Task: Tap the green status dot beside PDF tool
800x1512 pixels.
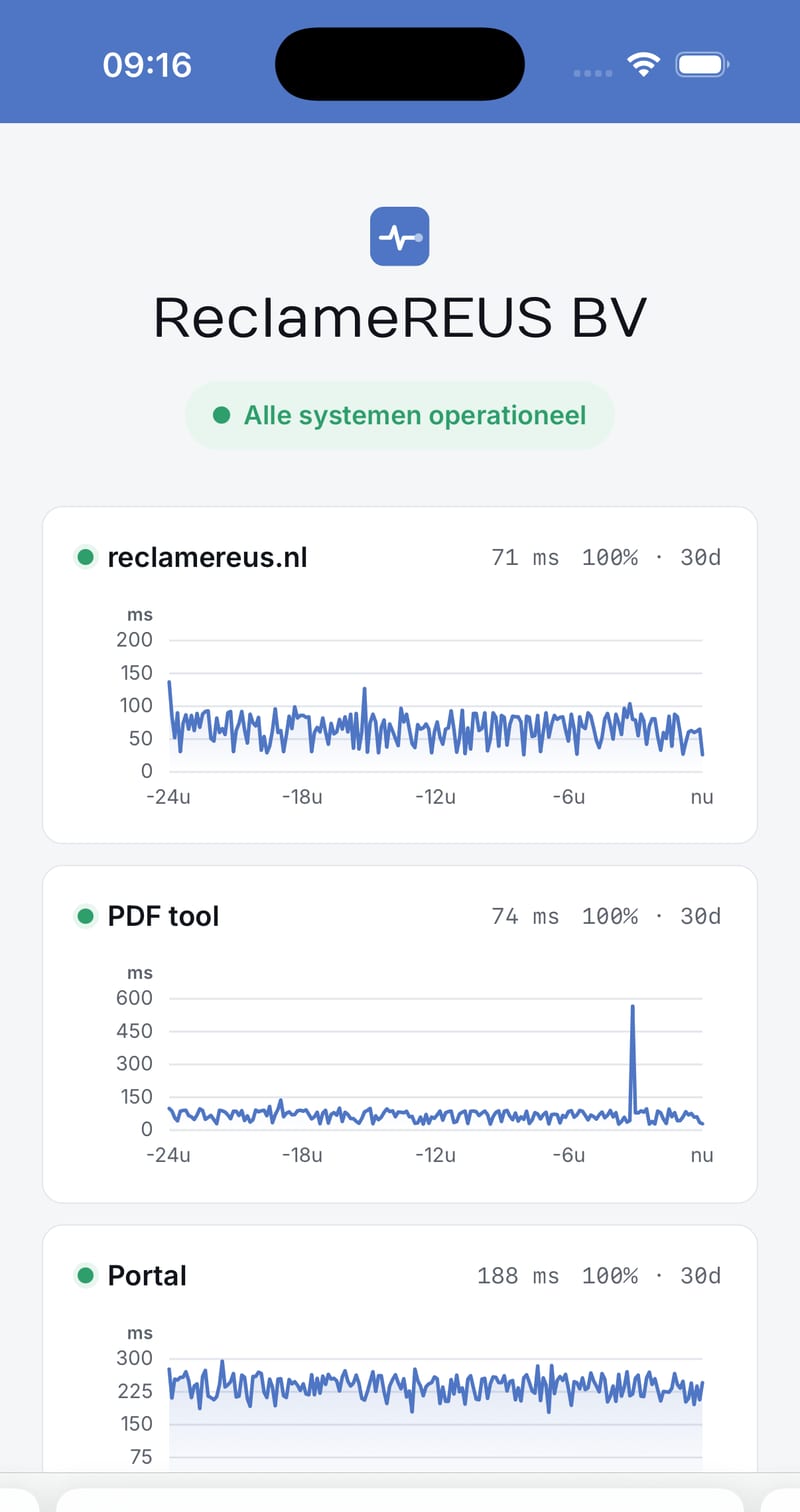Action: (85, 916)
